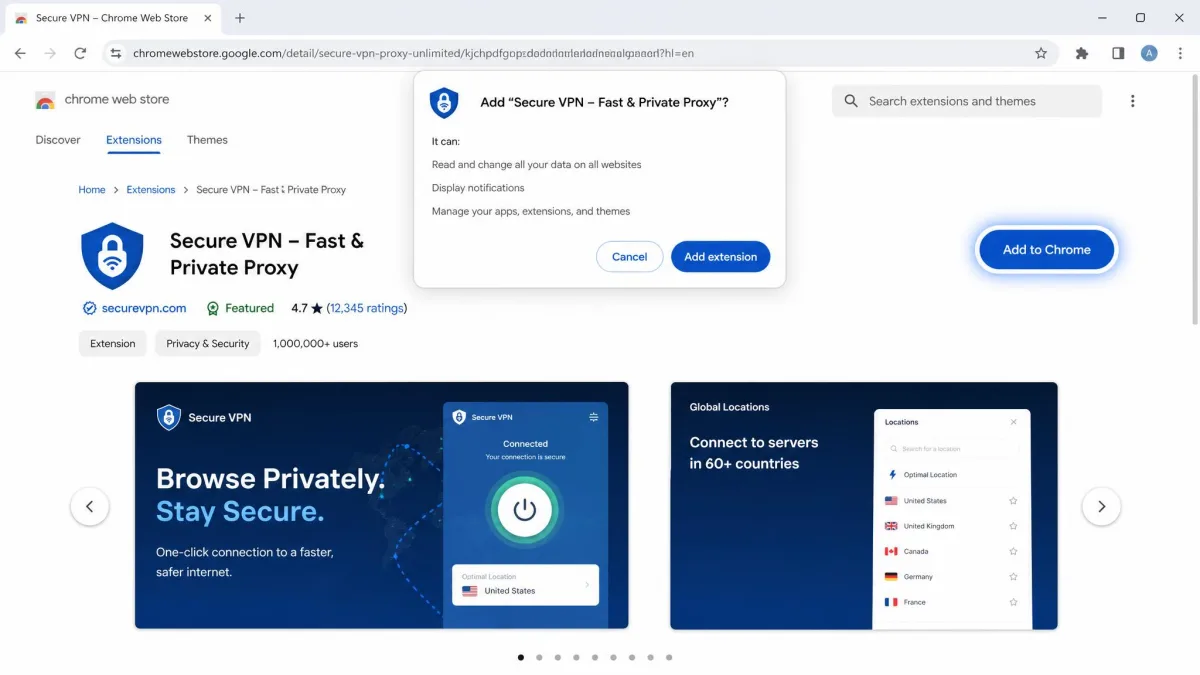Image resolution: width=1200 pixels, height=675 pixels.
Task: Click the browser forward arrow
Action: pyautogui.click(x=50, y=53)
